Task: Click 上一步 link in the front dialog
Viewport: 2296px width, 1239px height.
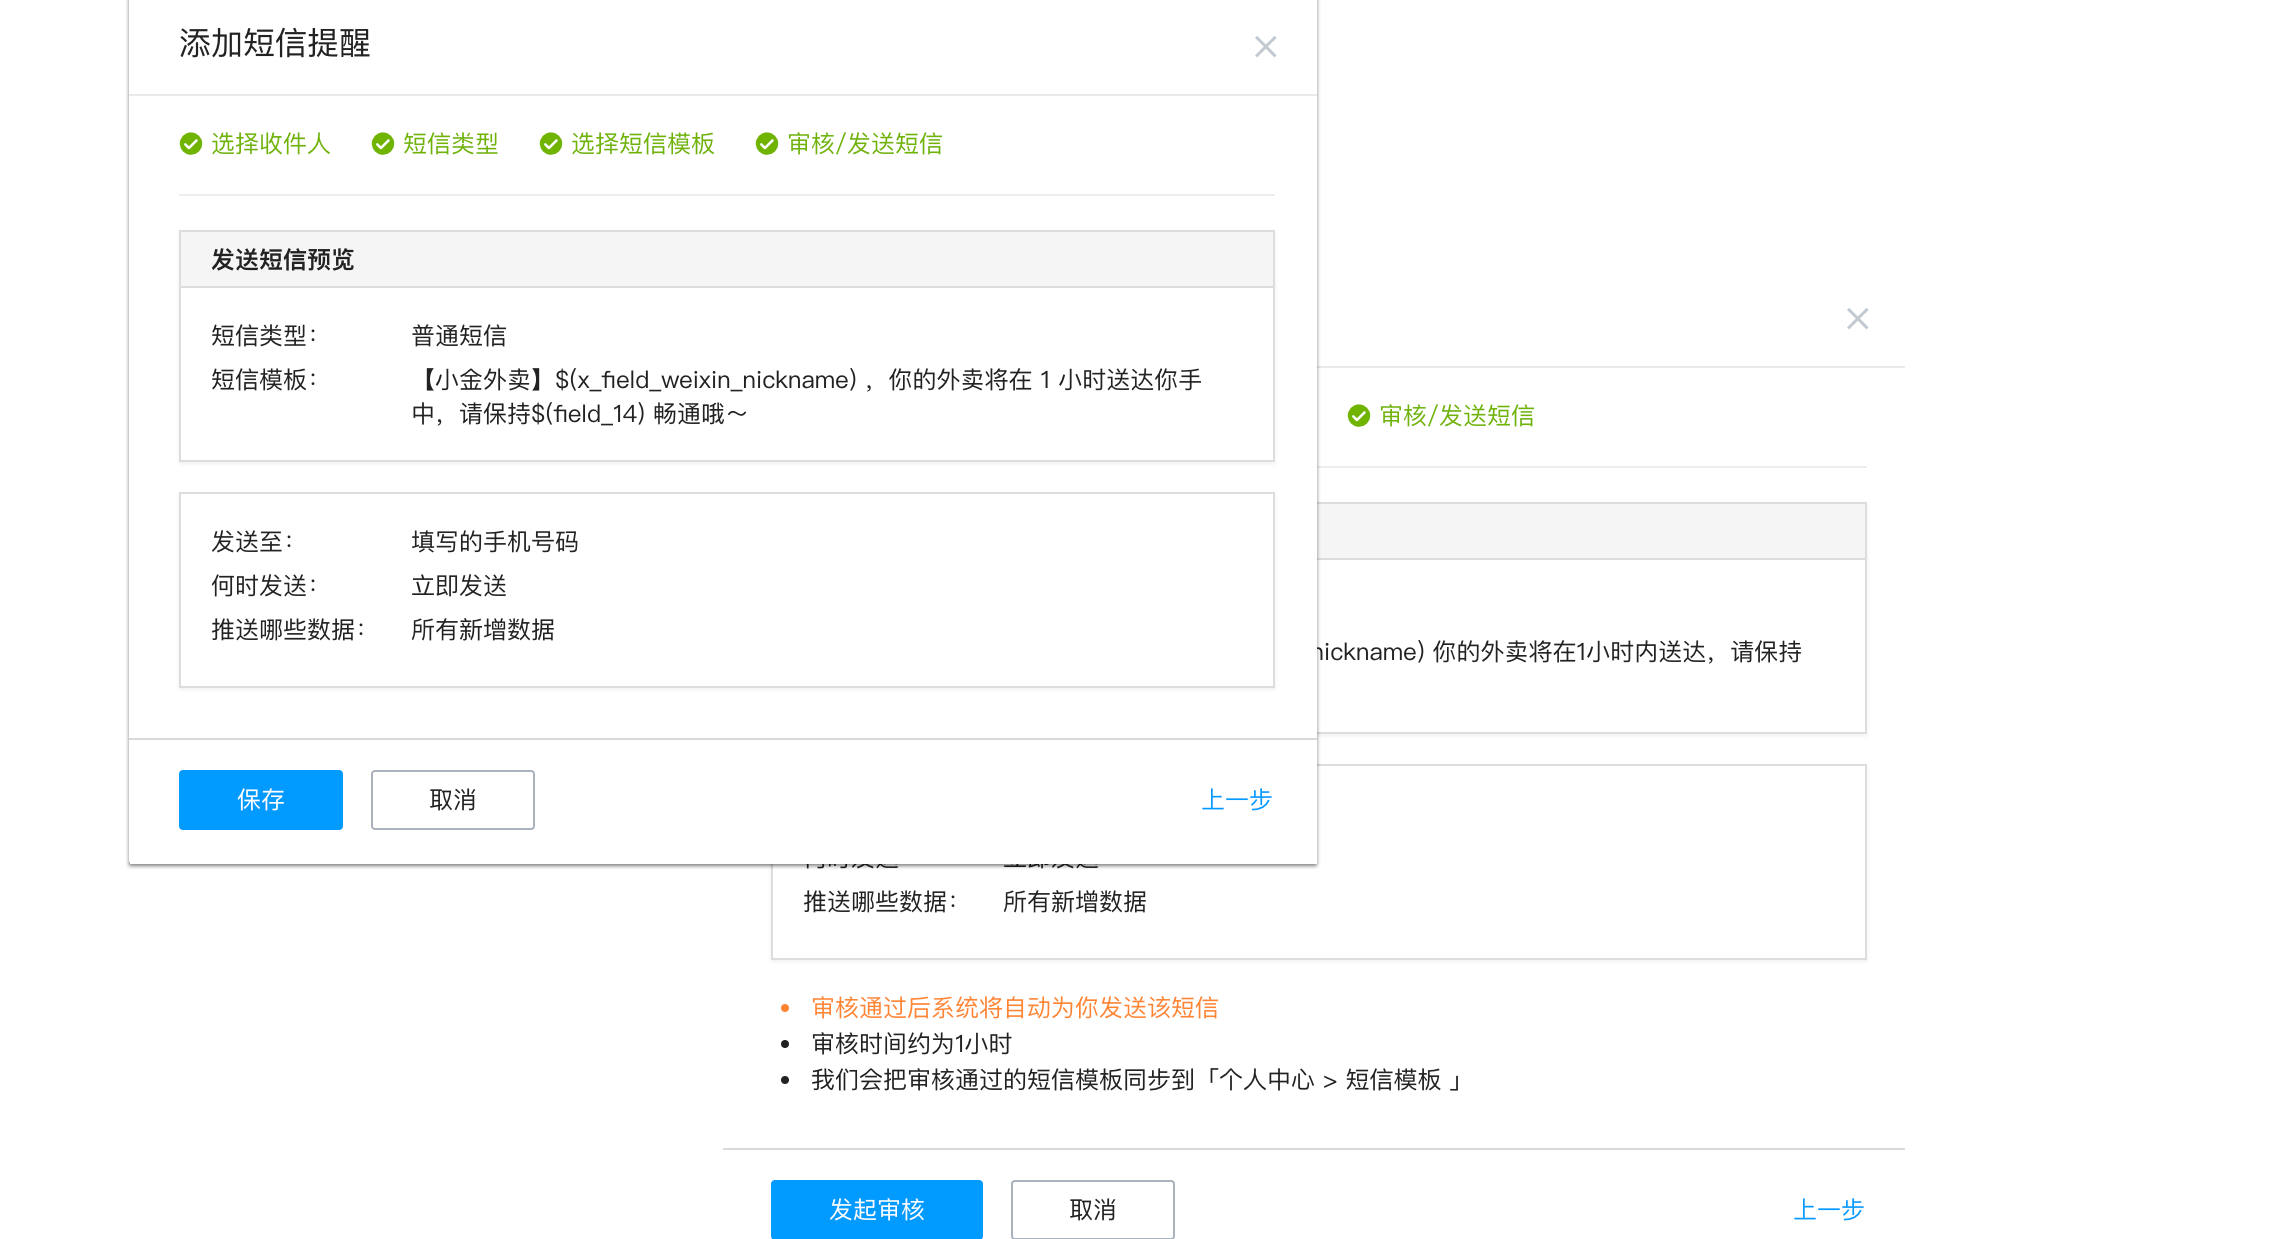Action: 1237,800
